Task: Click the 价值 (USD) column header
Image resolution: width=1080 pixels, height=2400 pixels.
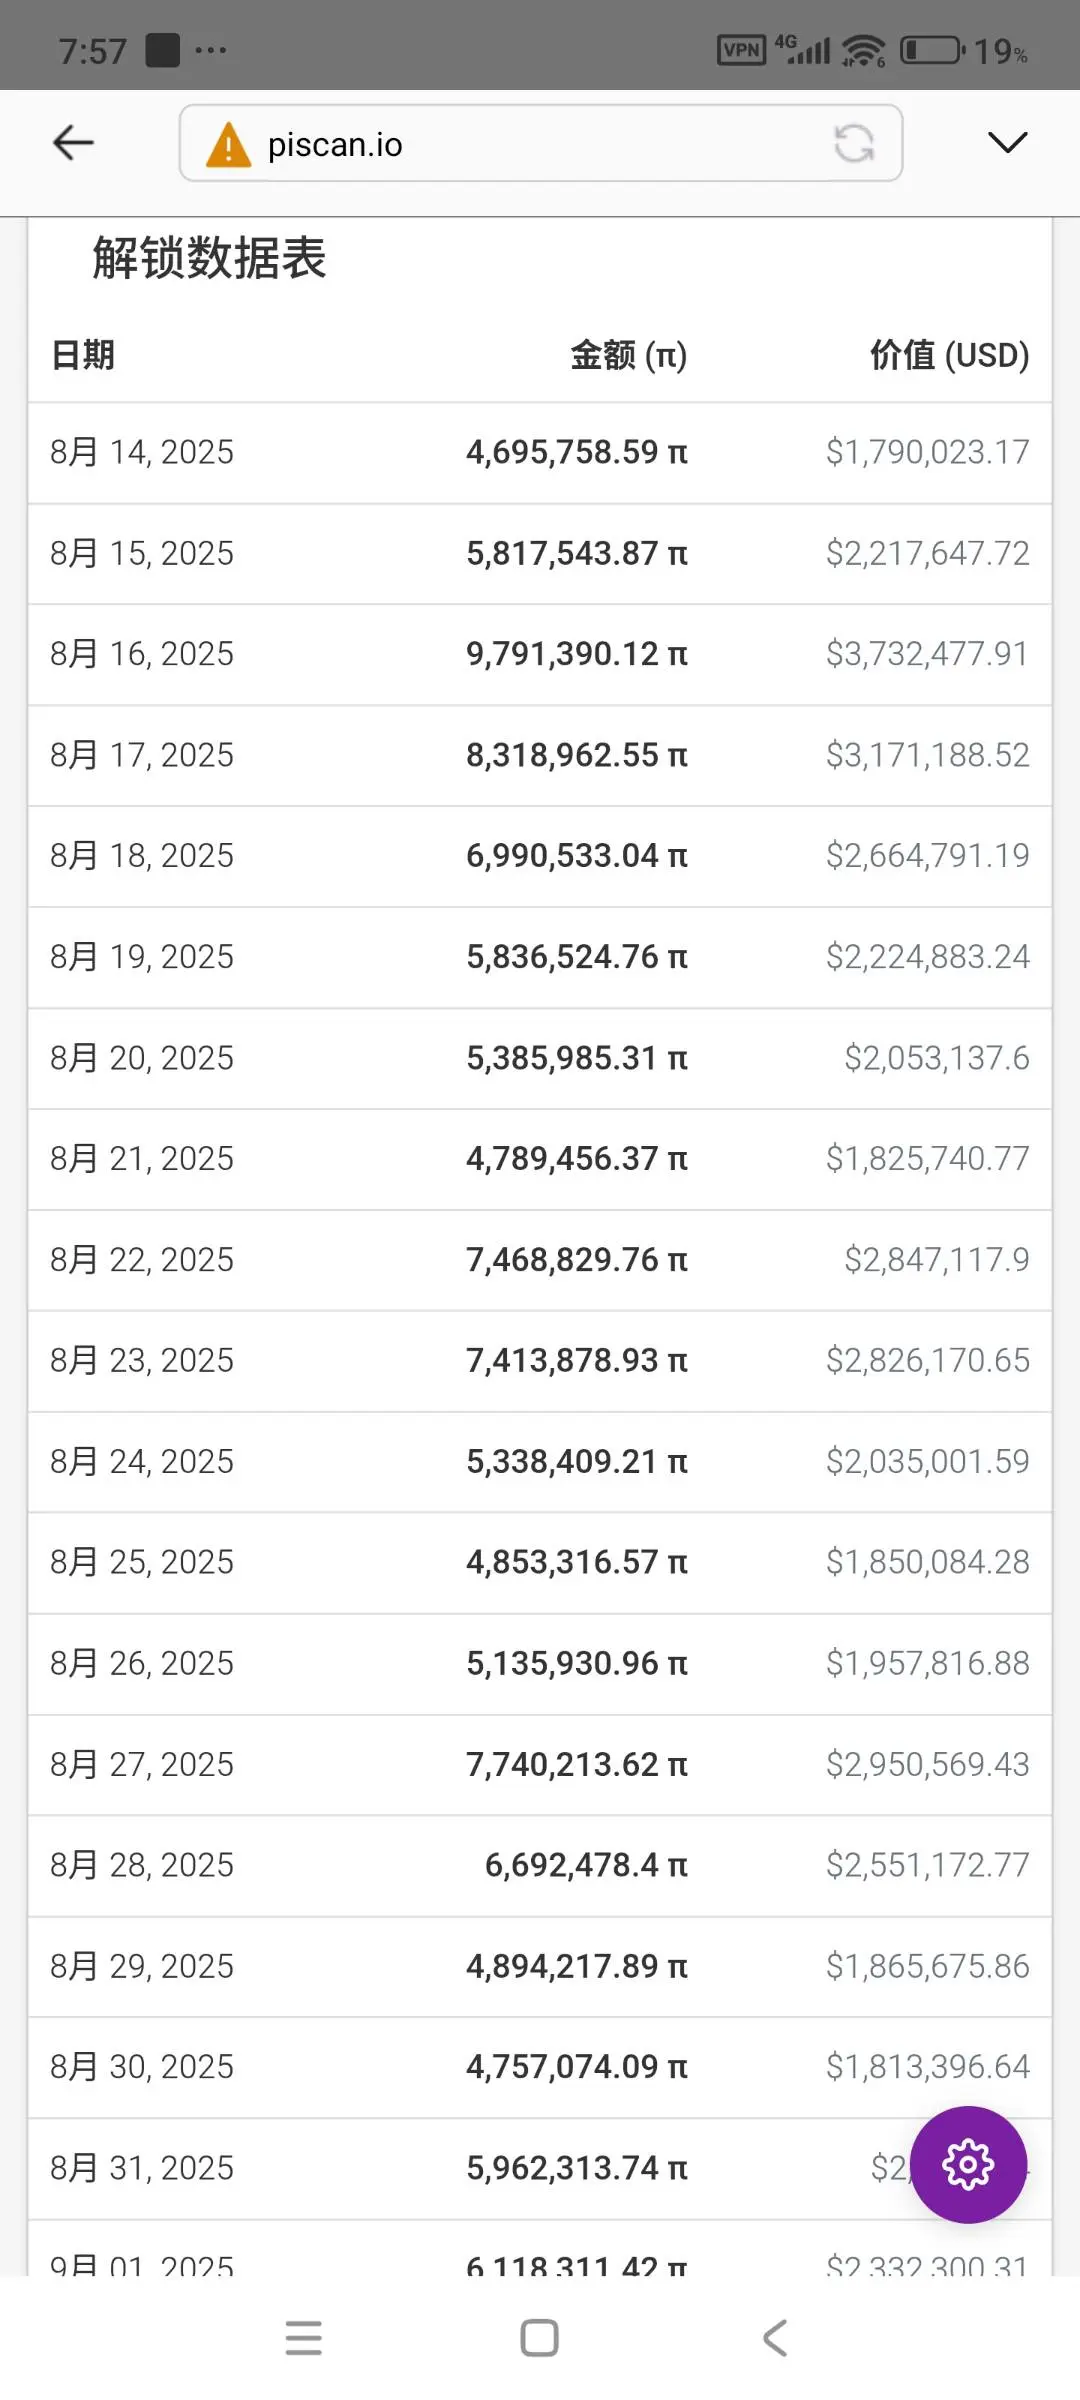Action: click(950, 355)
